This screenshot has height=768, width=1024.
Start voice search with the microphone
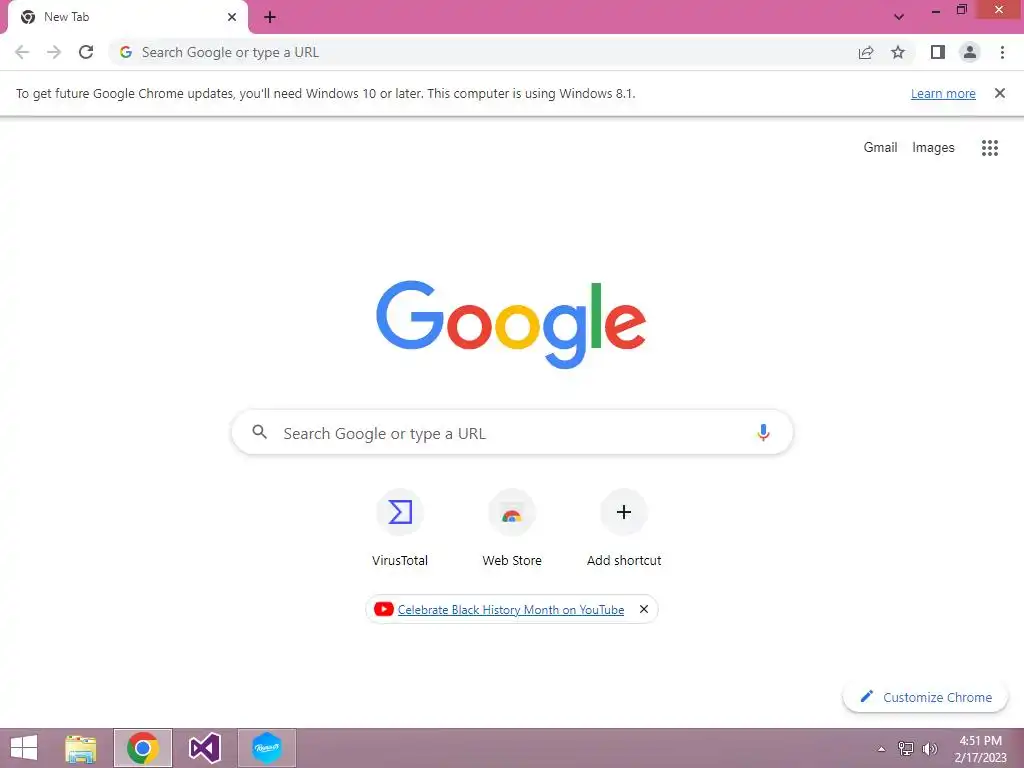763,432
